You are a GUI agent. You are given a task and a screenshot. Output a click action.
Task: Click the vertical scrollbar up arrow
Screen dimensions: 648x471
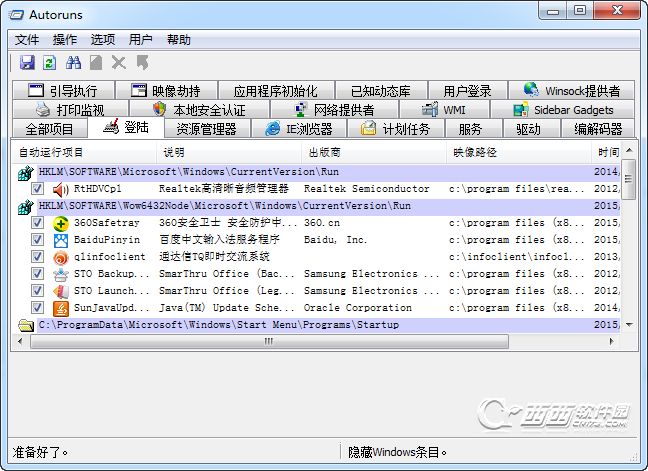[629, 150]
